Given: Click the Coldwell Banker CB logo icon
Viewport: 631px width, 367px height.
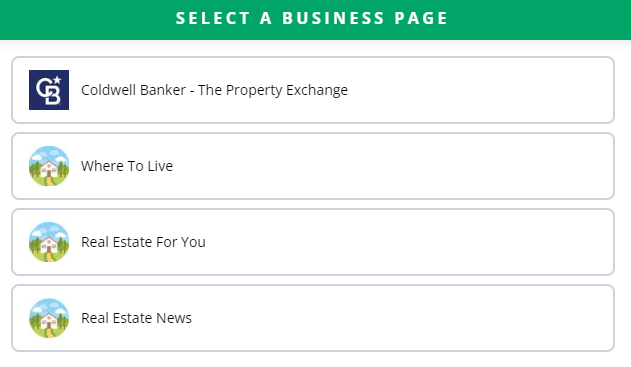Looking at the screenshot, I should (49, 90).
